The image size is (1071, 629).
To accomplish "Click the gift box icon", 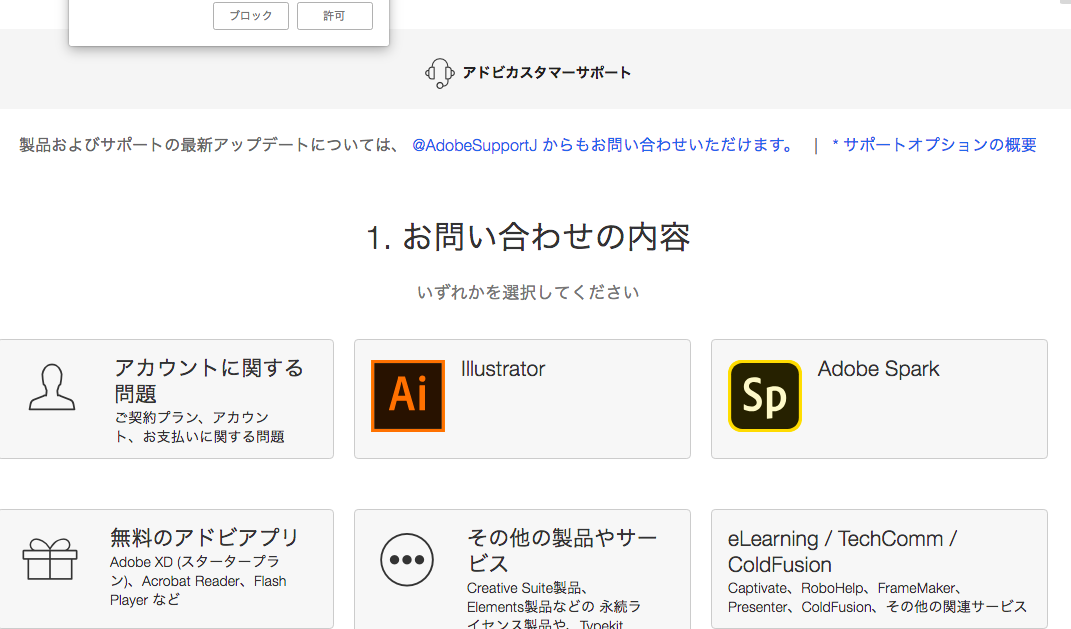I will tap(50, 559).
